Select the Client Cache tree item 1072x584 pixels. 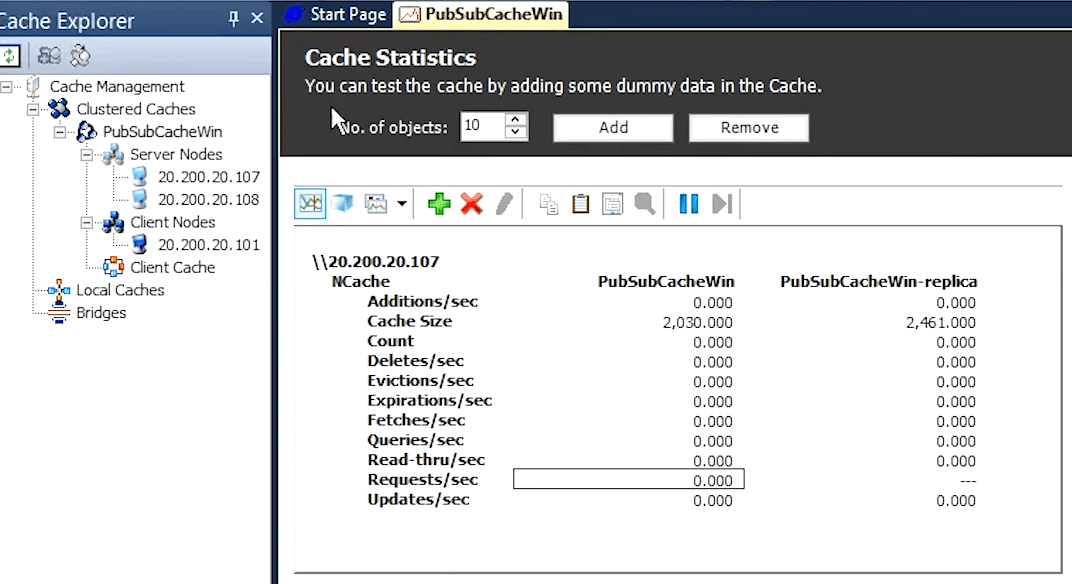click(173, 267)
